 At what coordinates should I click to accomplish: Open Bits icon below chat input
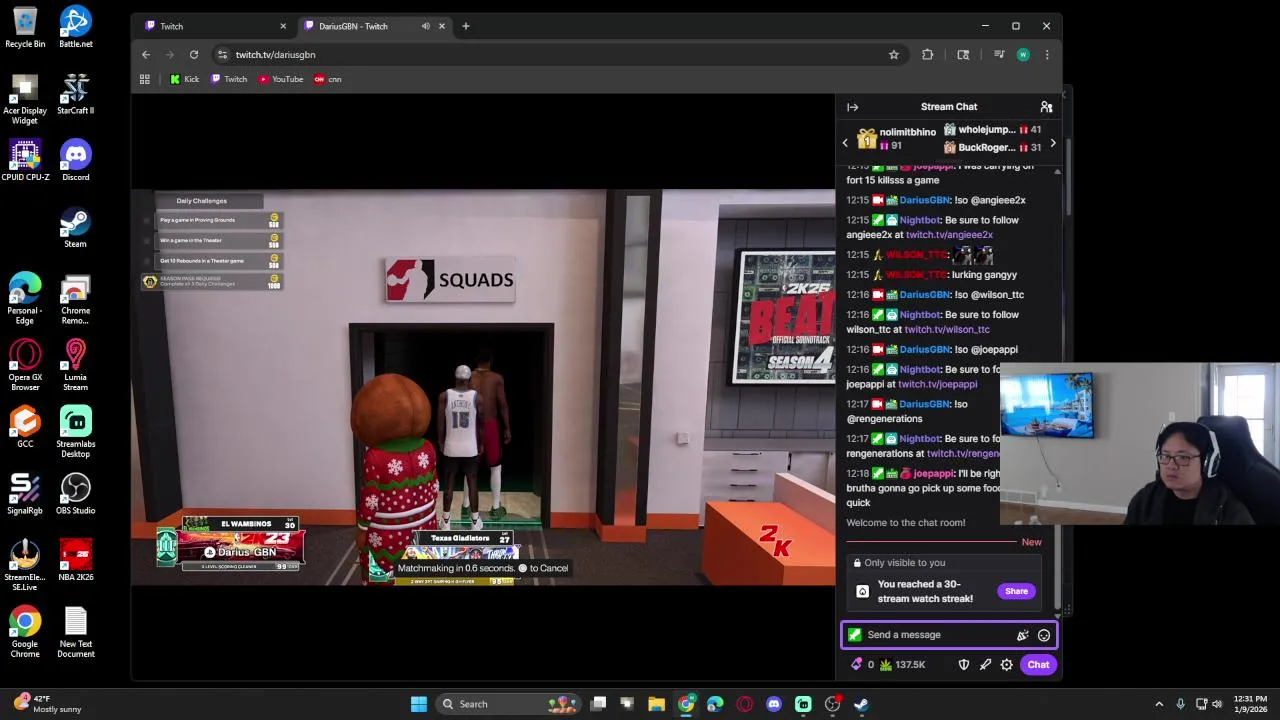[857, 665]
